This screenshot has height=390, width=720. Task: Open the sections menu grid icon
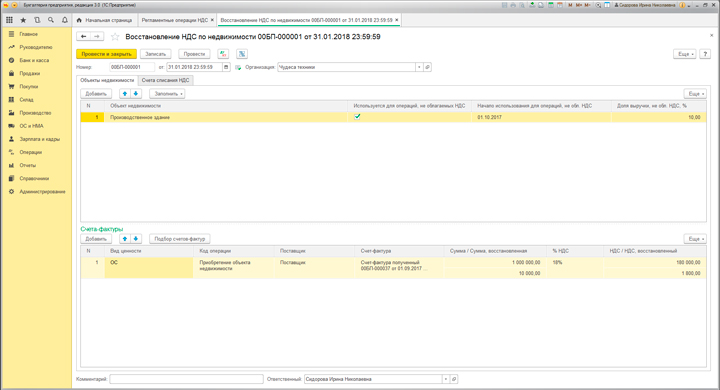(9, 20)
